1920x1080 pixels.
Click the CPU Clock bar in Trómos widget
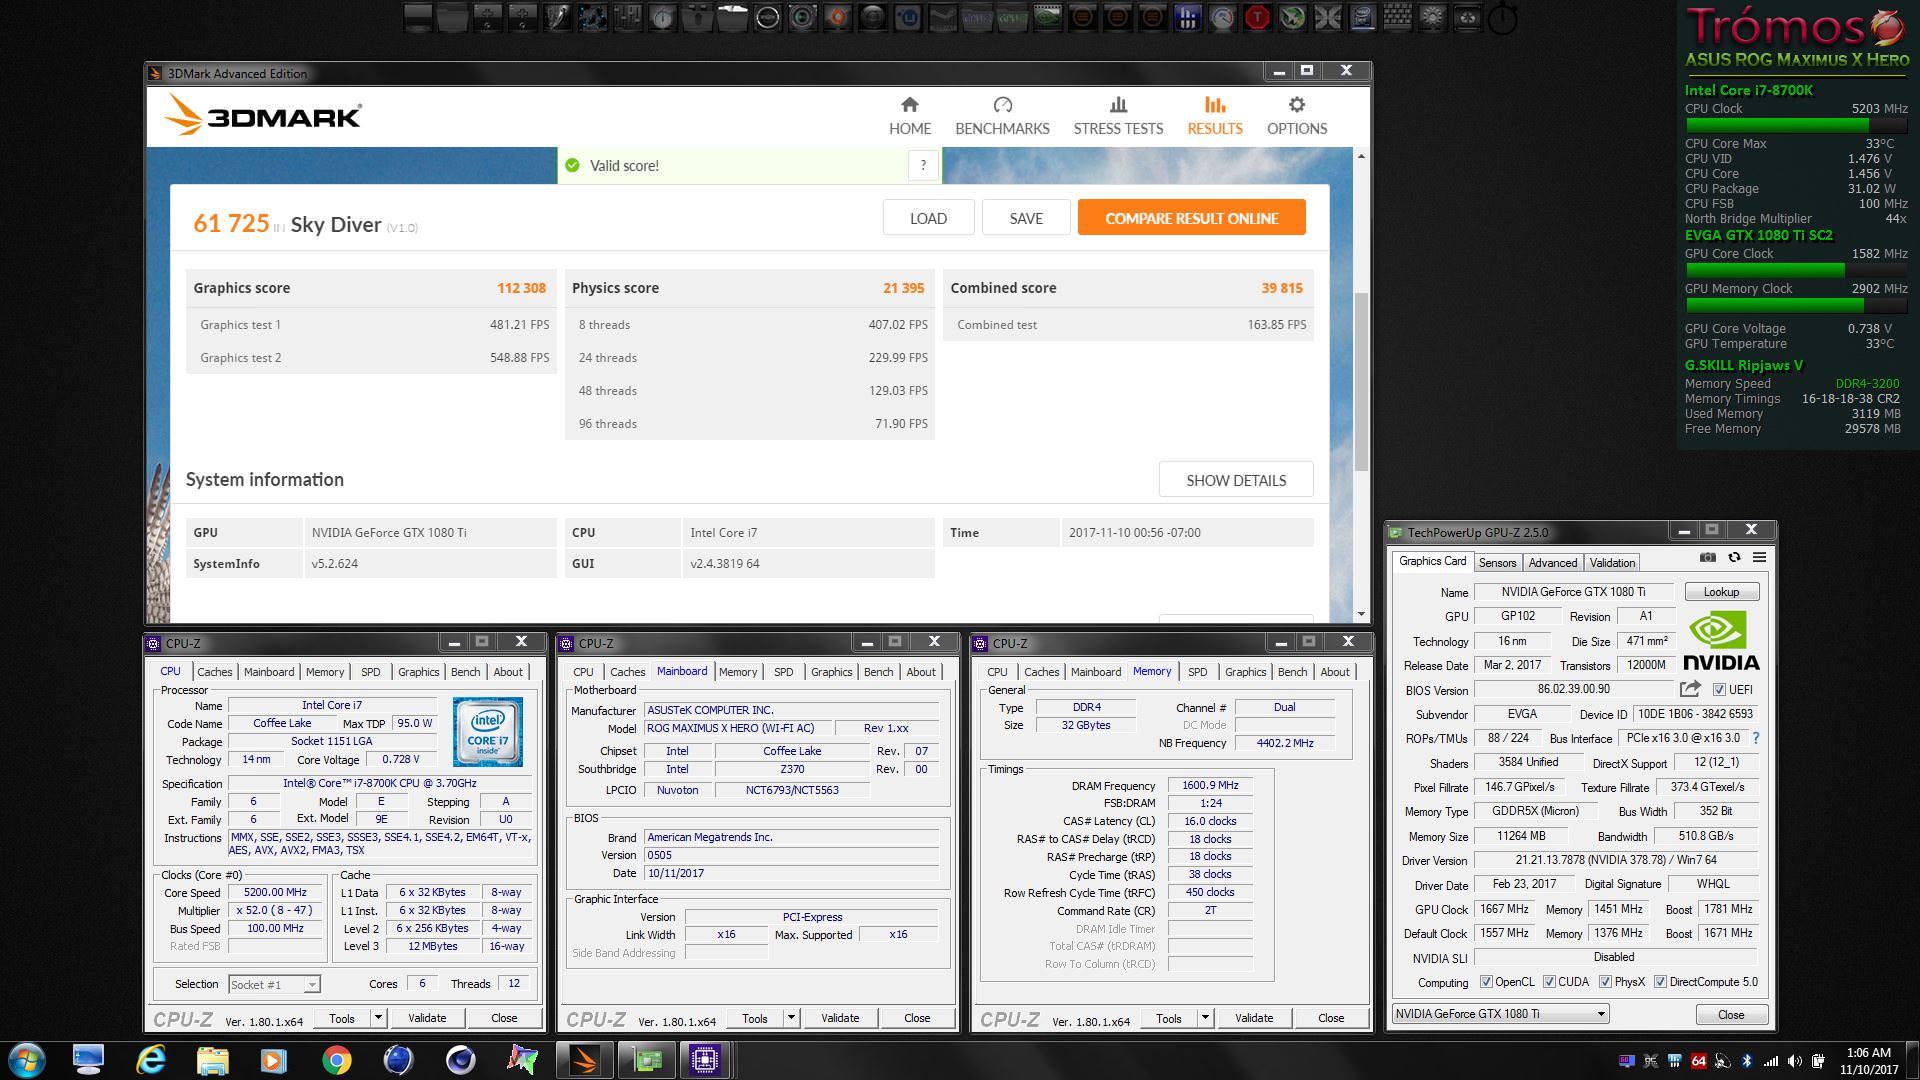coord(1796,125)
